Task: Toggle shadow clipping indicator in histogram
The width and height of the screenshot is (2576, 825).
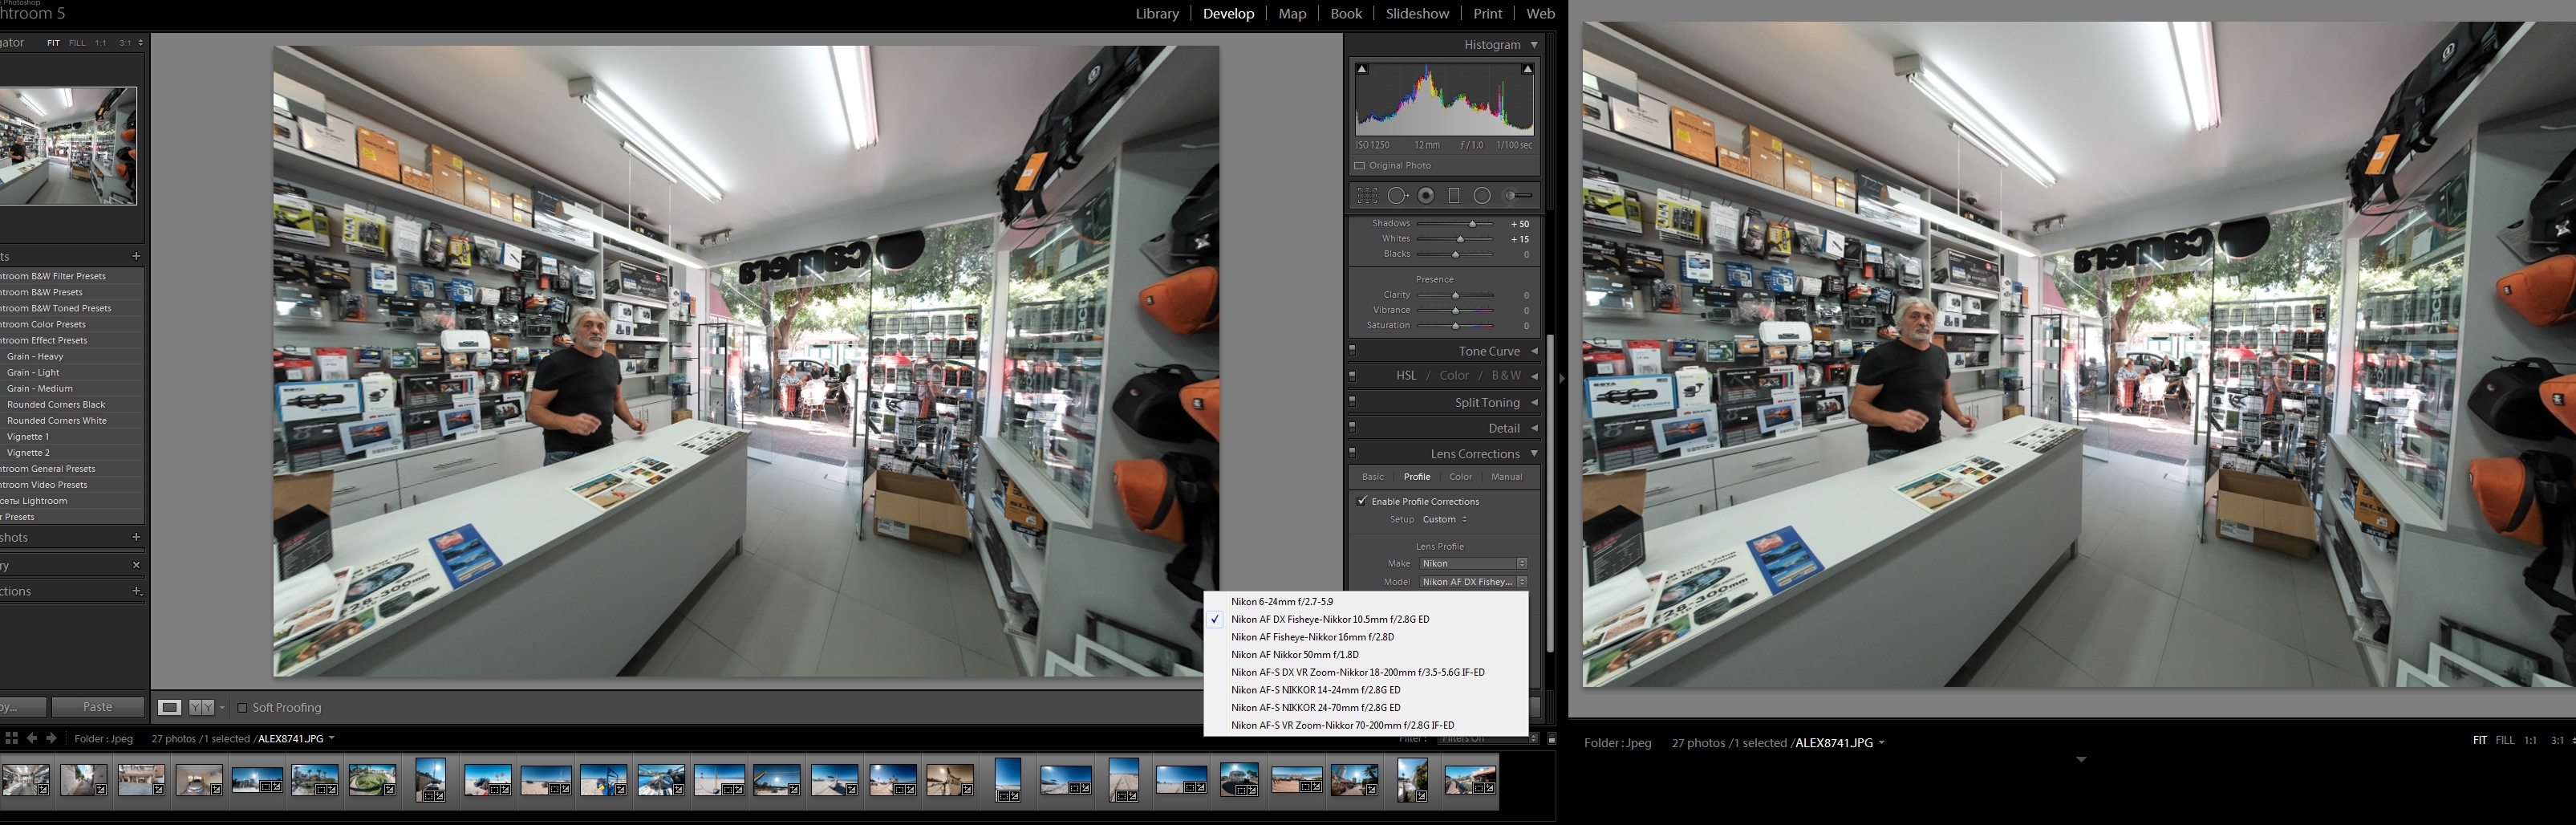Action: pyautogui.click(x=1362, y=69)
